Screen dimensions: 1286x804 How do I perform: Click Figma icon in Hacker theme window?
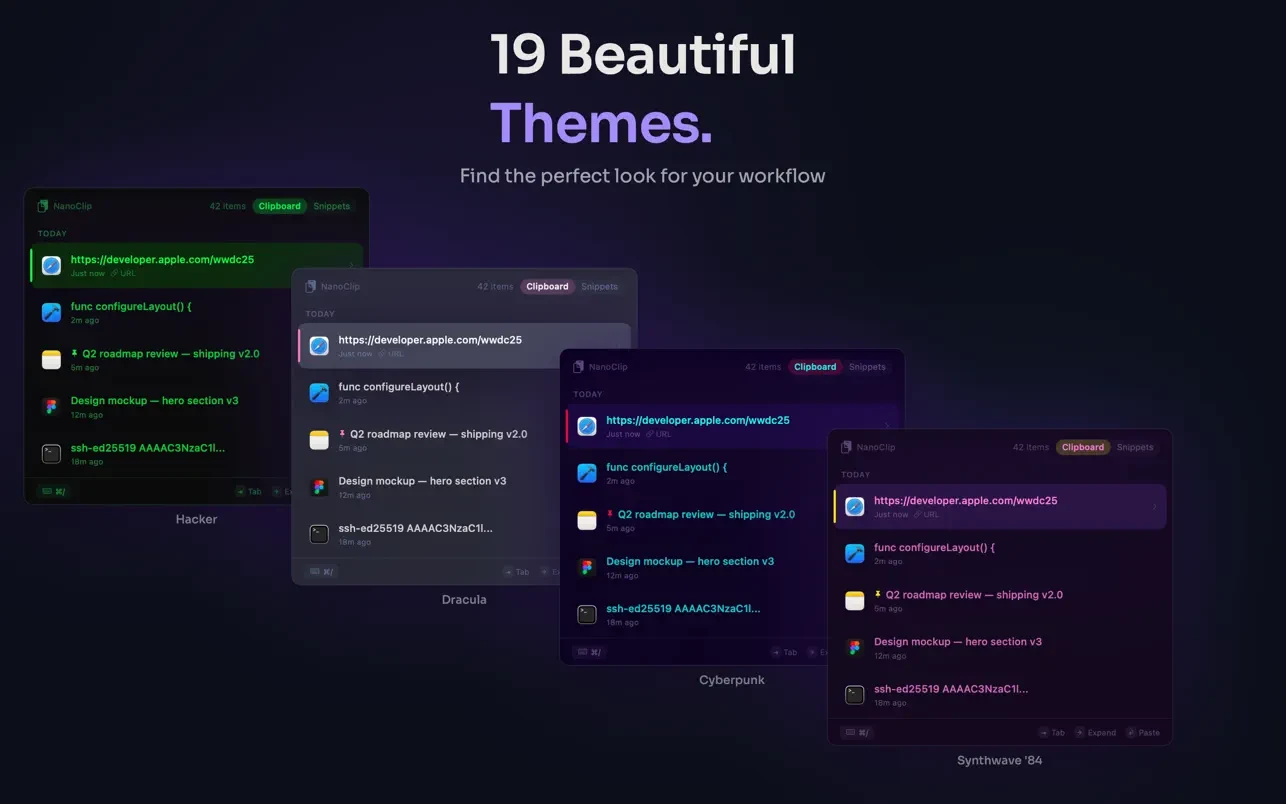[51, 407]
